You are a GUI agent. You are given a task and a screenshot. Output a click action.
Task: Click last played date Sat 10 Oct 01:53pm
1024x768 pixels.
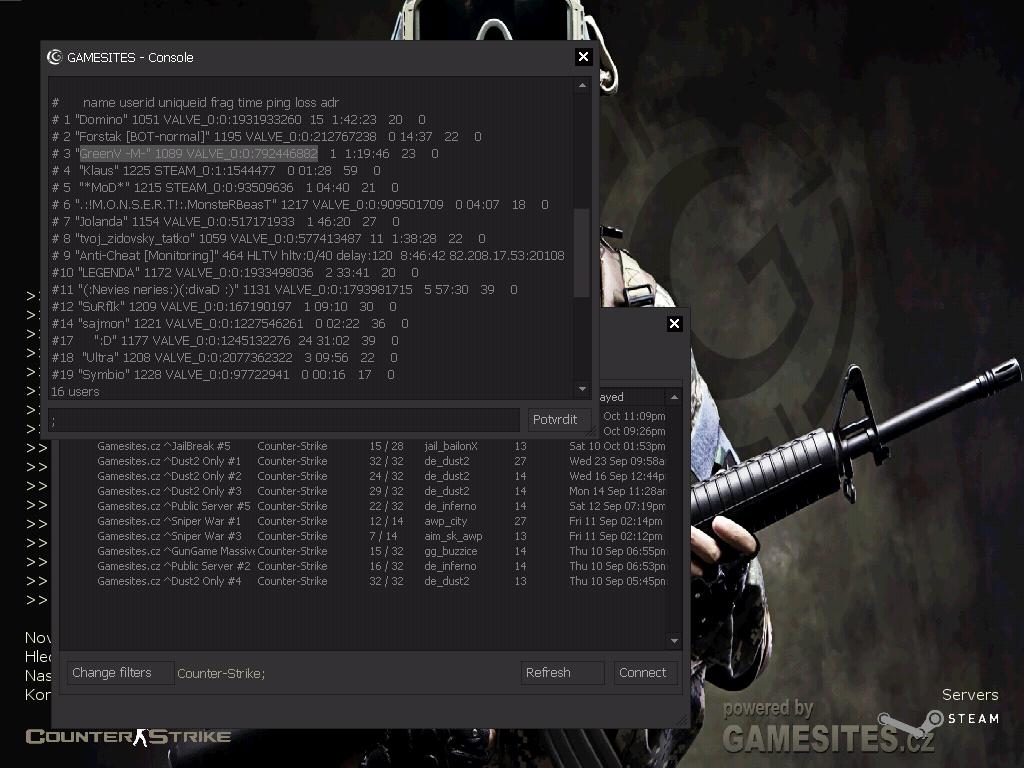tap(617, 446)
